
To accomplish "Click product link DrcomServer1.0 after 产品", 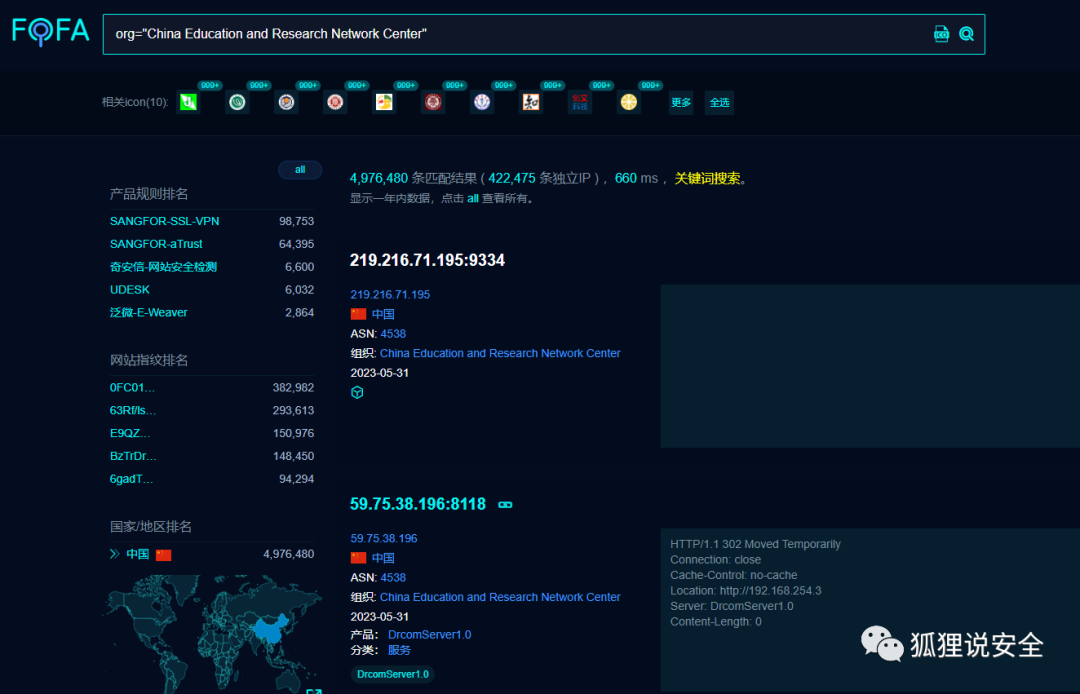I will [x=429, y=635].
